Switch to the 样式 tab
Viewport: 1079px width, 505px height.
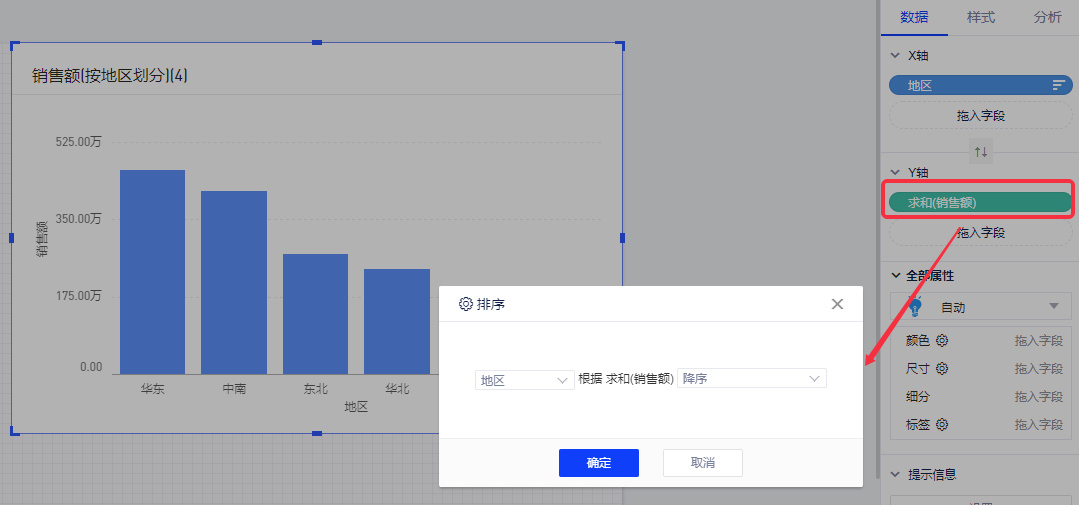pos(980,17)
